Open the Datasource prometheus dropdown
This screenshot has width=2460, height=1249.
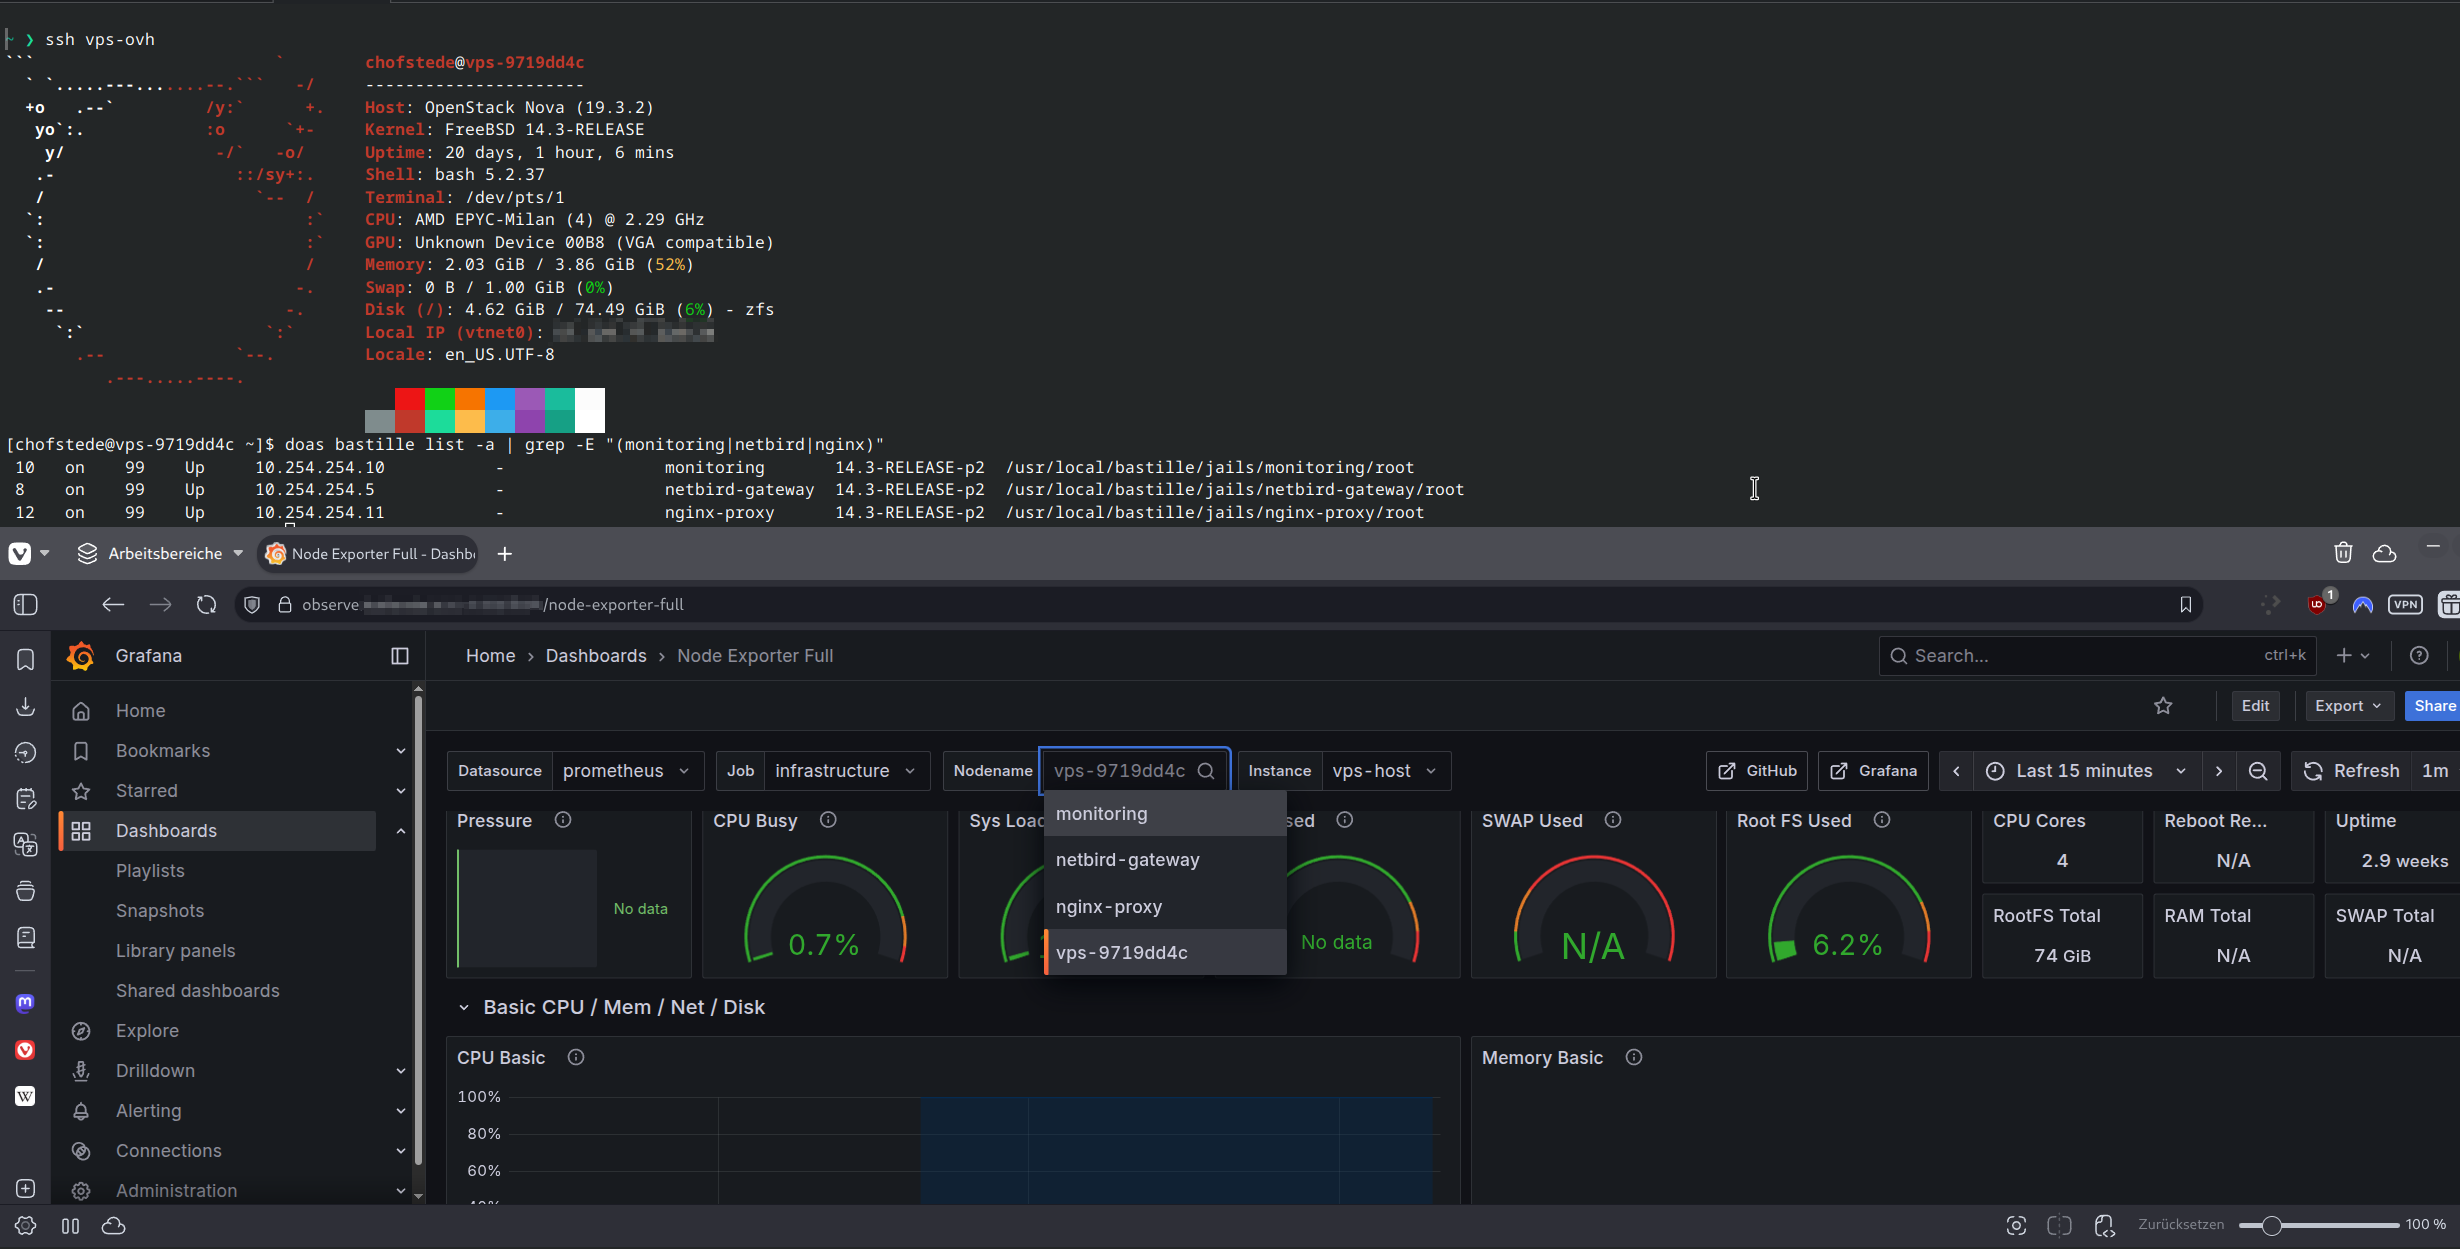pyautogui.click(x=626, y=771)
